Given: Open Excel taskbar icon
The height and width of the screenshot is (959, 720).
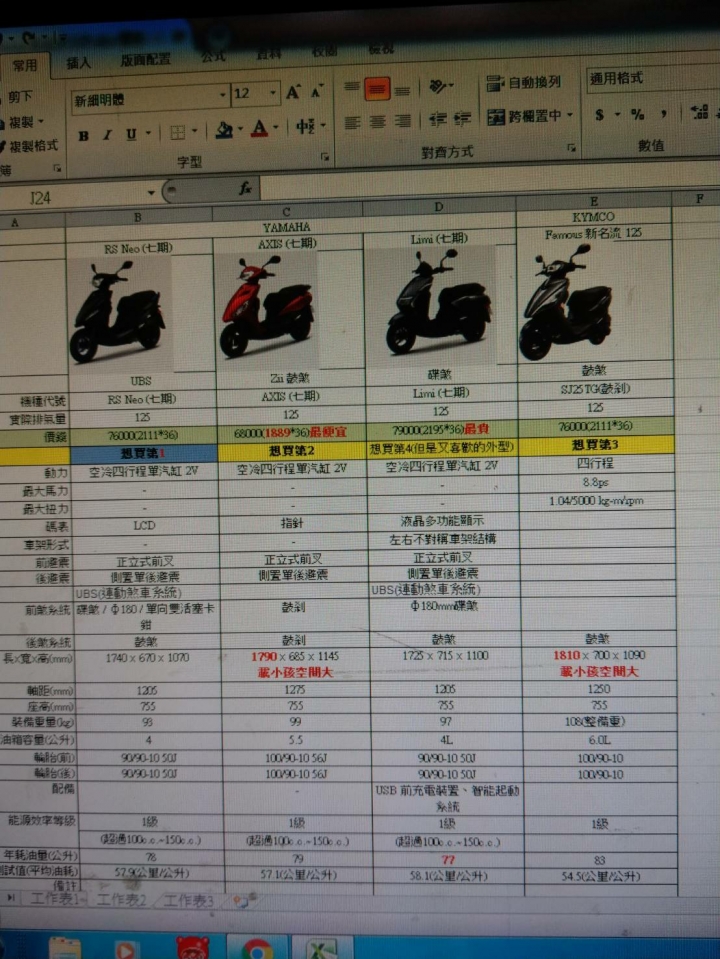Looking at the screenshot, I should click(322, 949).
